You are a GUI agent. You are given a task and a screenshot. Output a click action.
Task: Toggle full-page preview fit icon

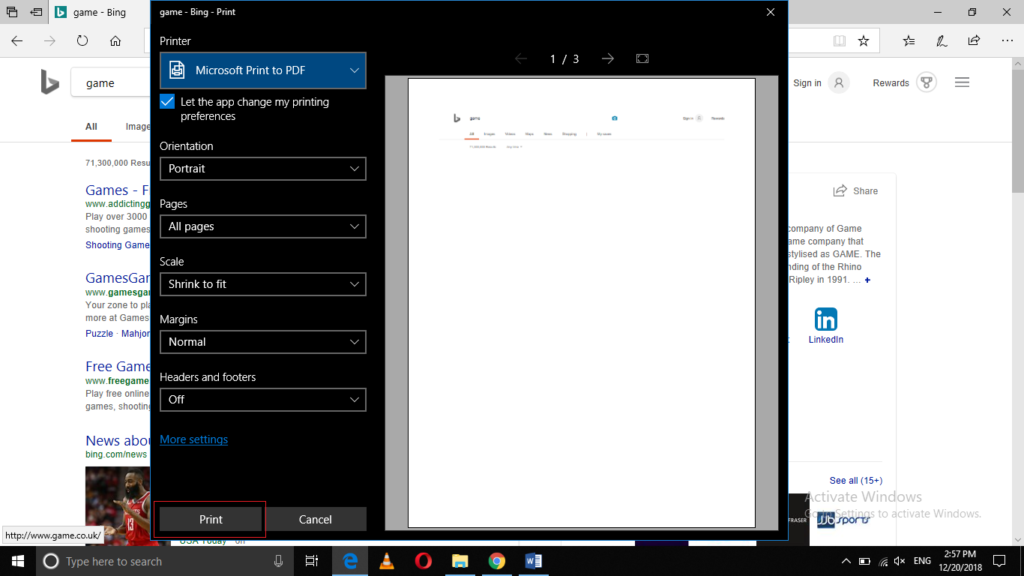[642, 59]
